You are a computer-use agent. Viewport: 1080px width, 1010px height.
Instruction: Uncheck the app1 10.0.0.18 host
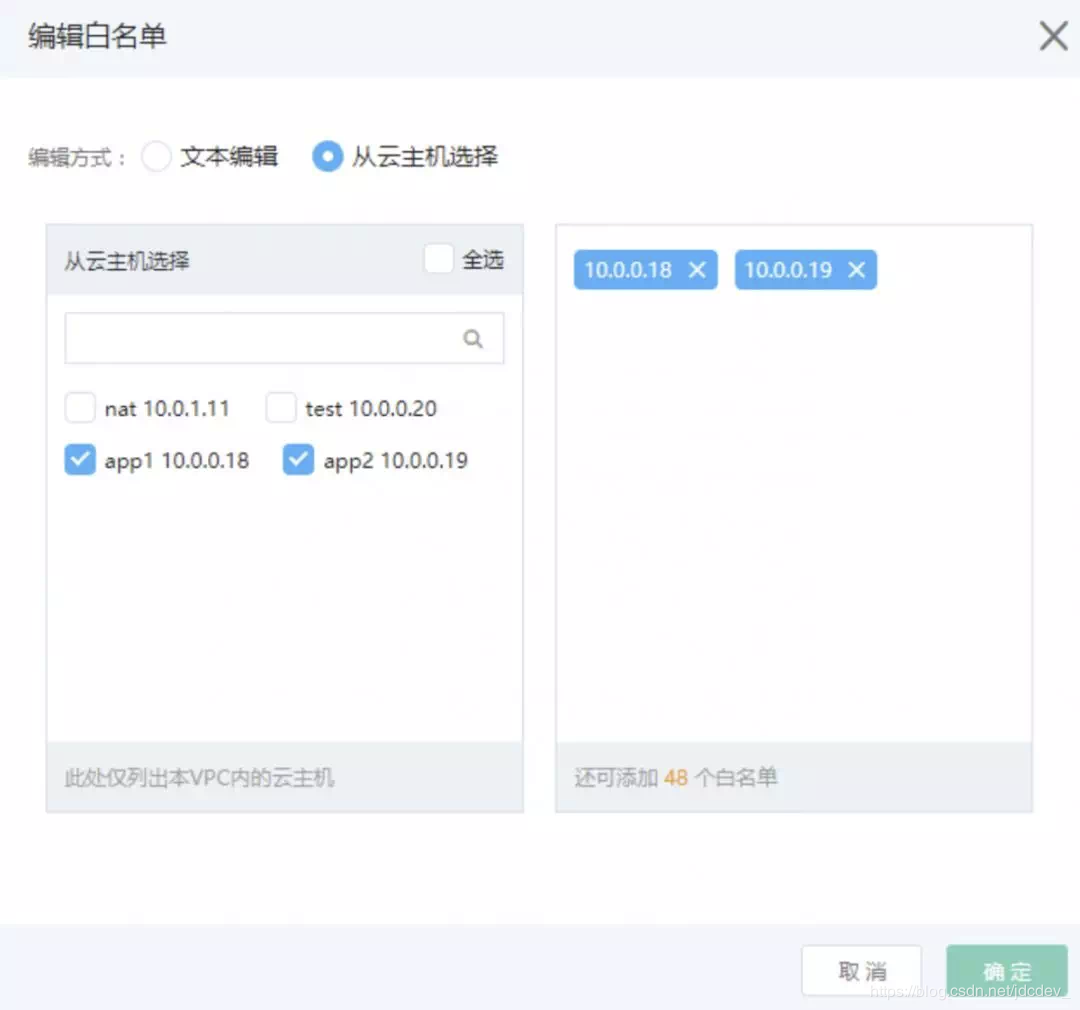click(x=80, y=459)
